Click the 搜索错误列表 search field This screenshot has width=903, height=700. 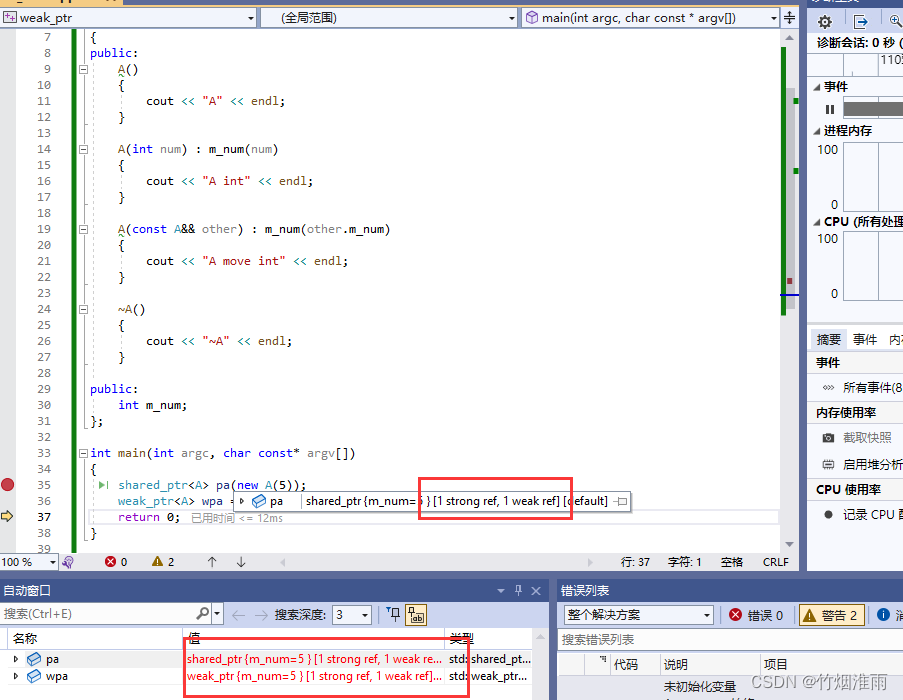pyautogui.click(x=730, y=640)
